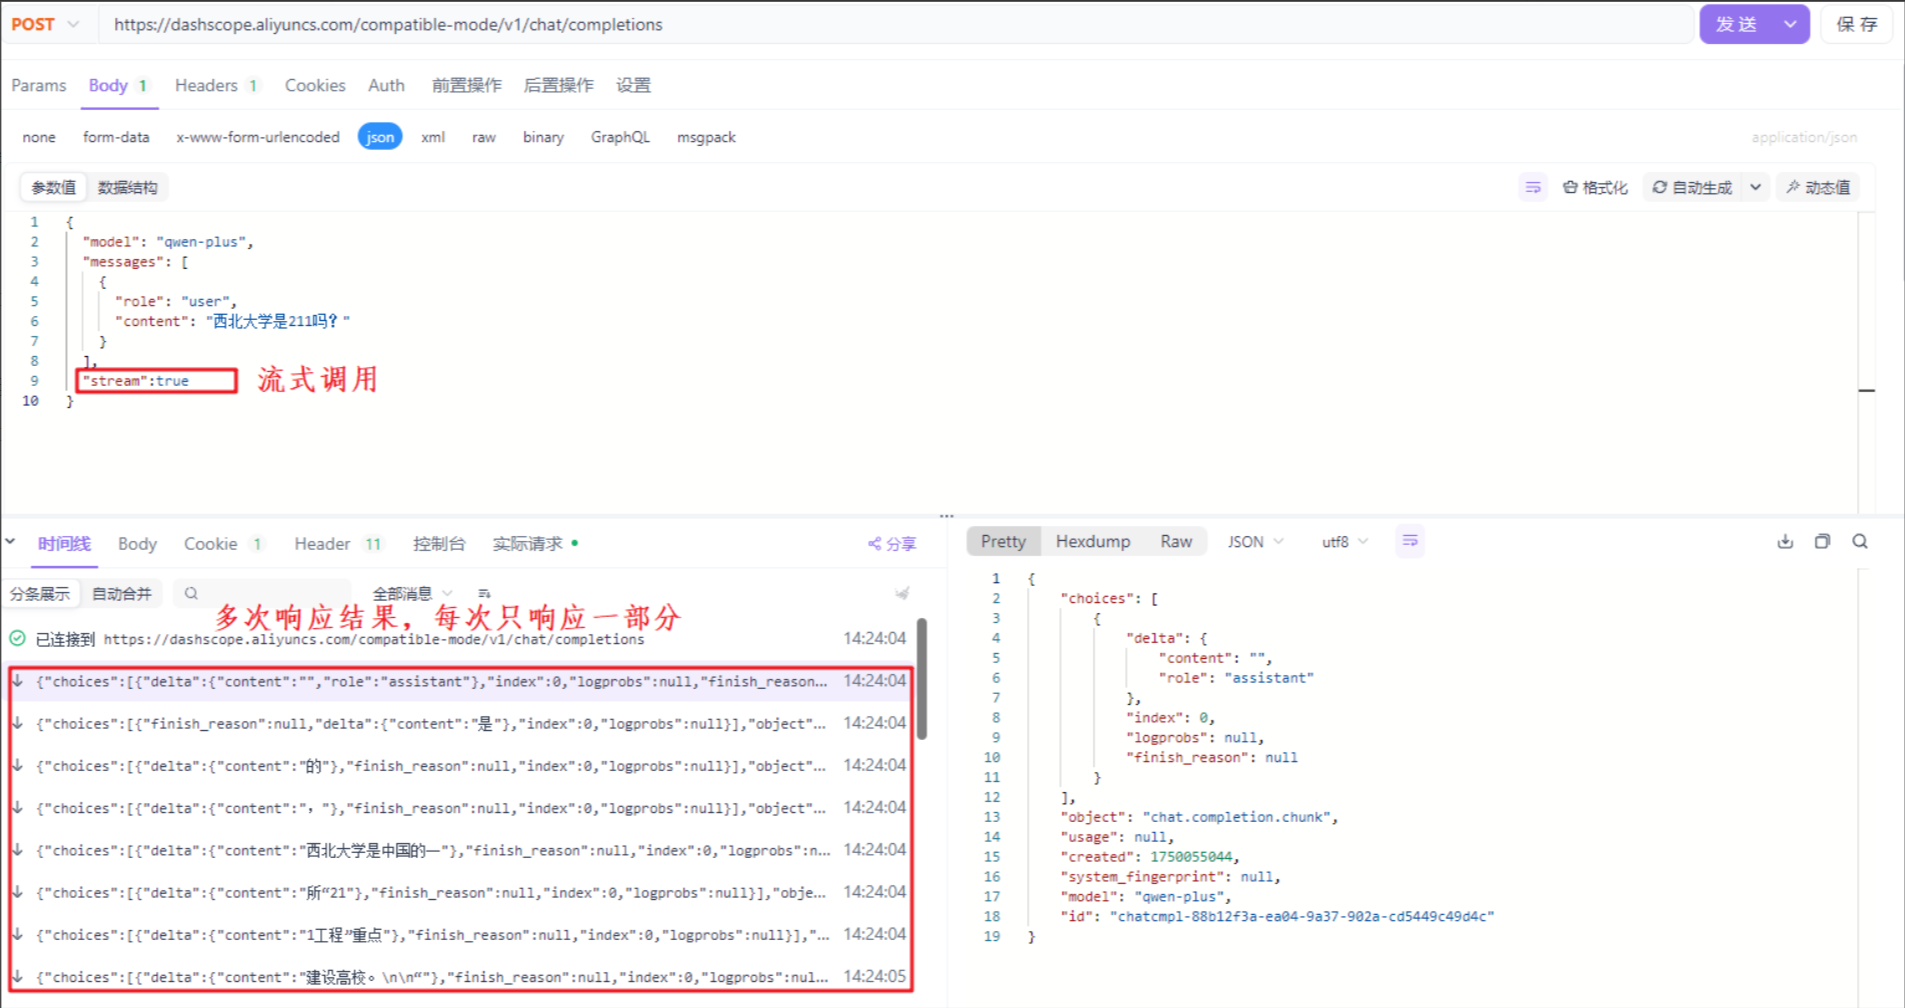This screenshot has height=1008, width=1905.
Task: Click the 格式化 format button
Action: click(1596, 187)
